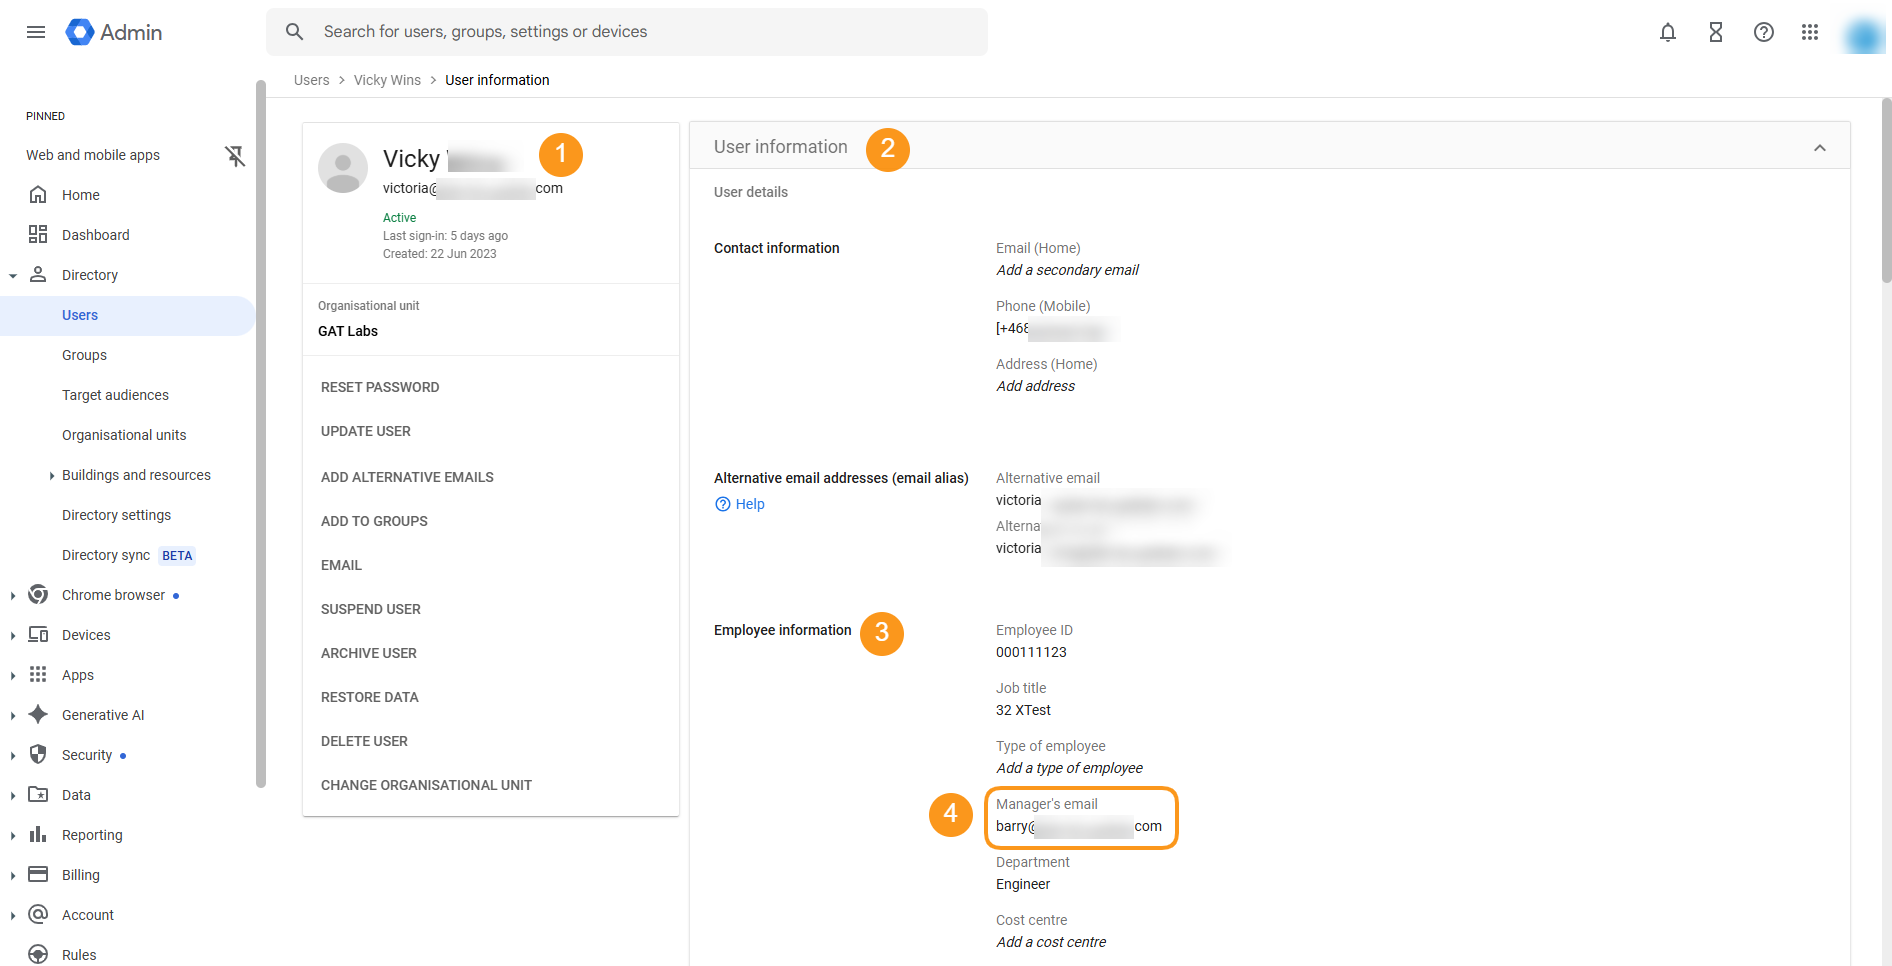Expand the Security sidebar section

tap(12, 754)
